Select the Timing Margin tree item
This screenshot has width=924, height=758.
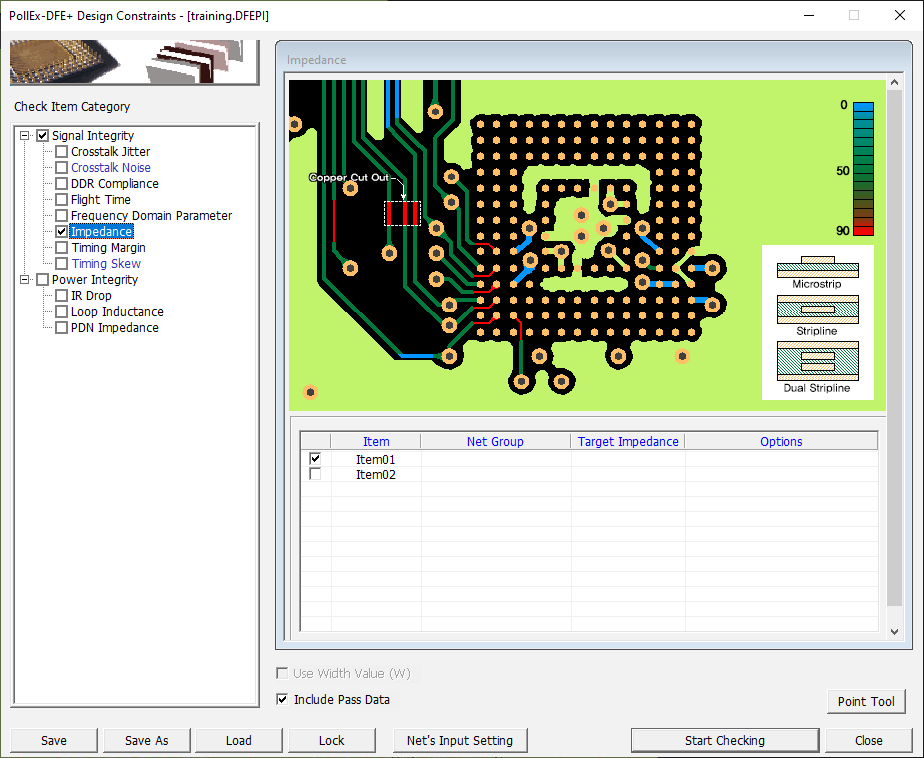click(x=108, y=248)
